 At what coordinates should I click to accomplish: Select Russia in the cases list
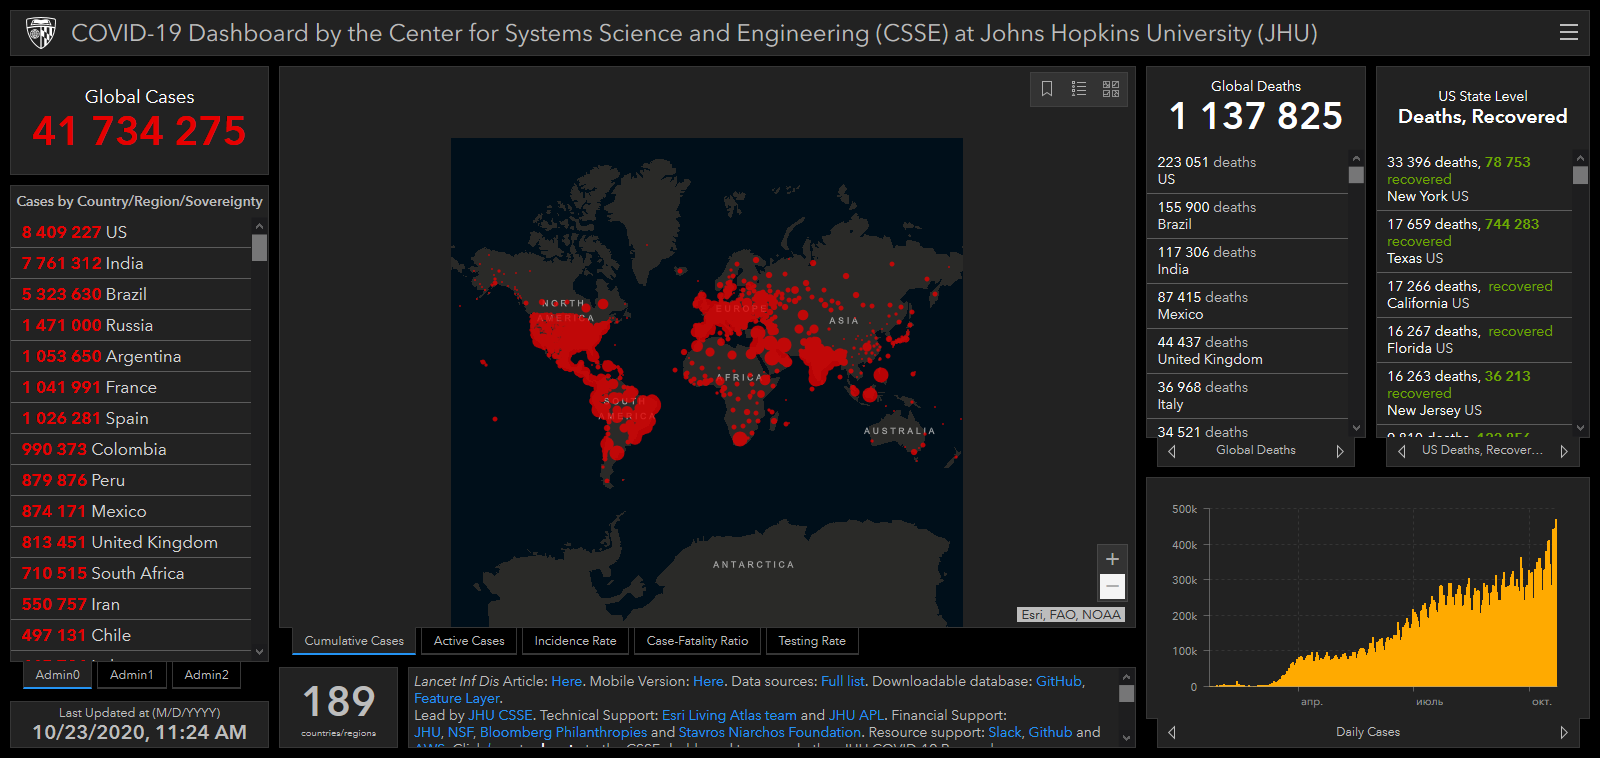pos(132,325)
